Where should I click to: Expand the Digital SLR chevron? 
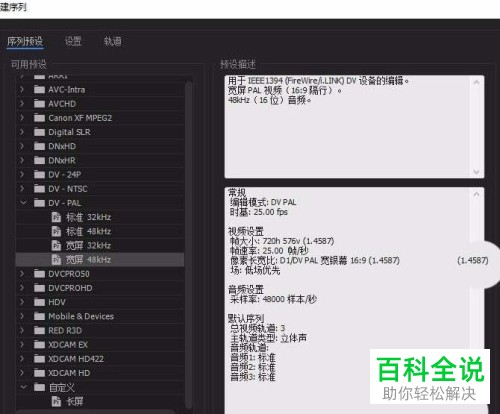[22, 132]
